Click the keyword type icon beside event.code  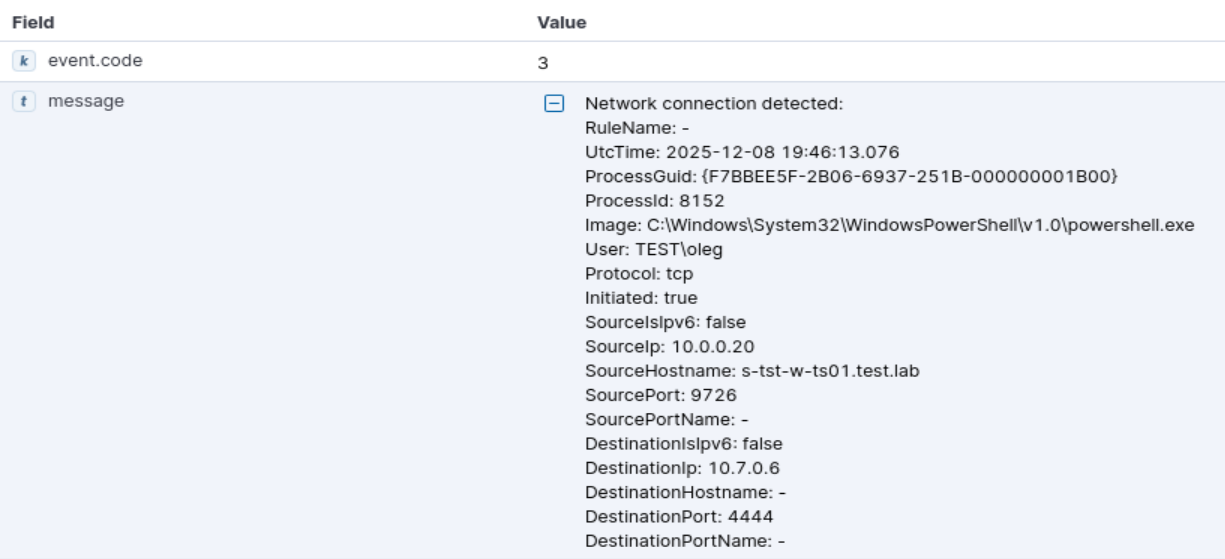[x=19, y=62]
